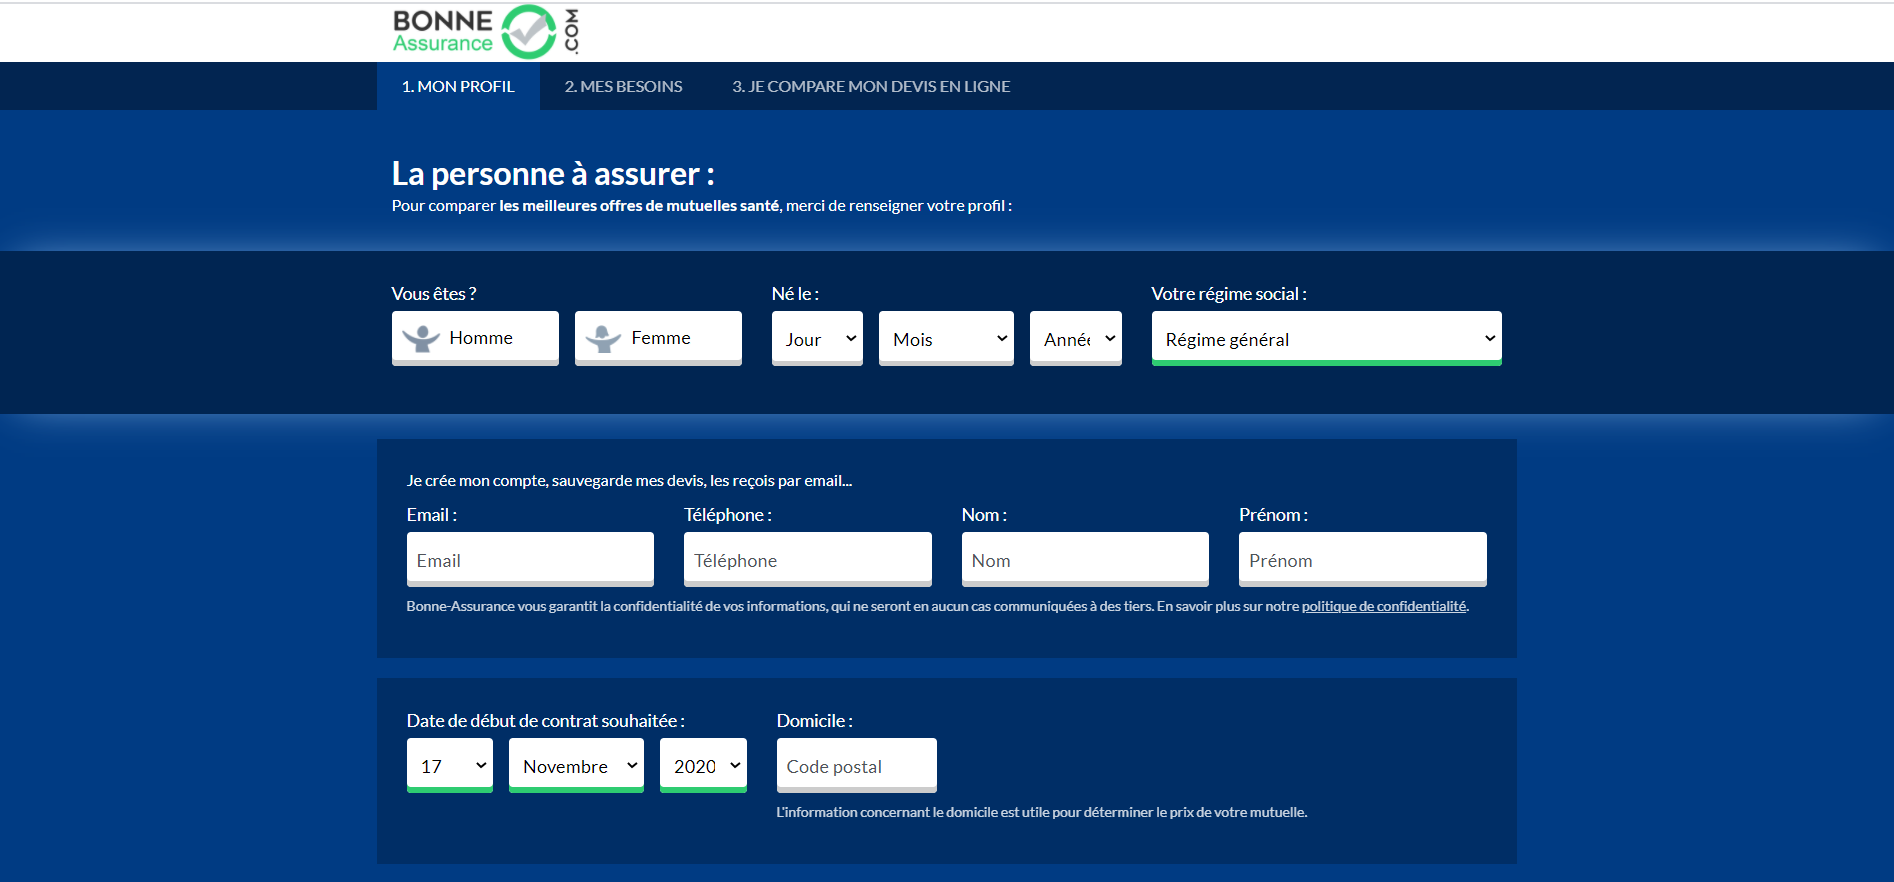The width and height of the screenshot is (1894, 882).
Task: Click into the Email input field
Action: 530,560
